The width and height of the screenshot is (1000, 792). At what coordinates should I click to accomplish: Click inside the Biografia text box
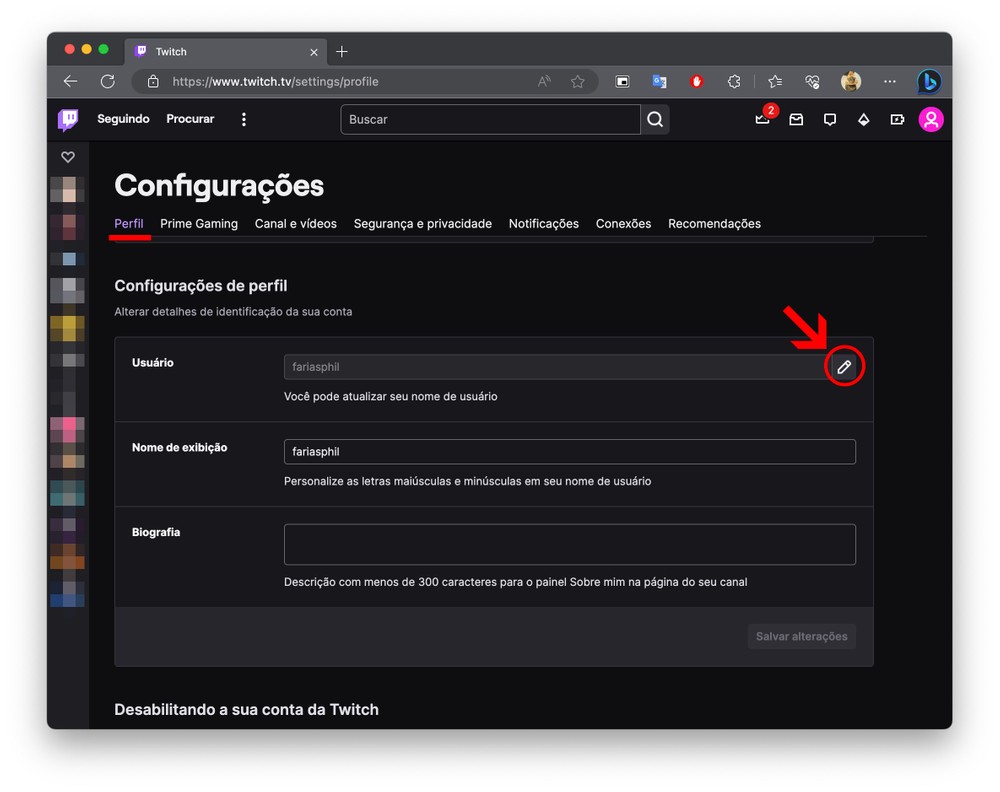coord(569,545)
